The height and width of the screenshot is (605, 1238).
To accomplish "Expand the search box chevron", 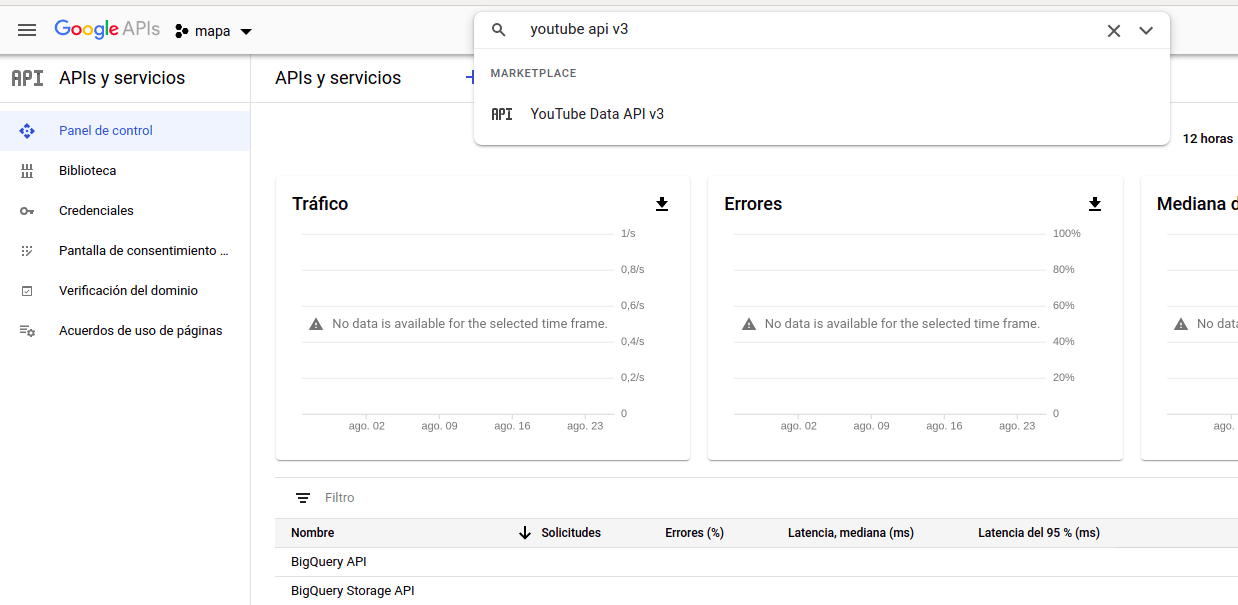I will click(x=1146, y=31).
